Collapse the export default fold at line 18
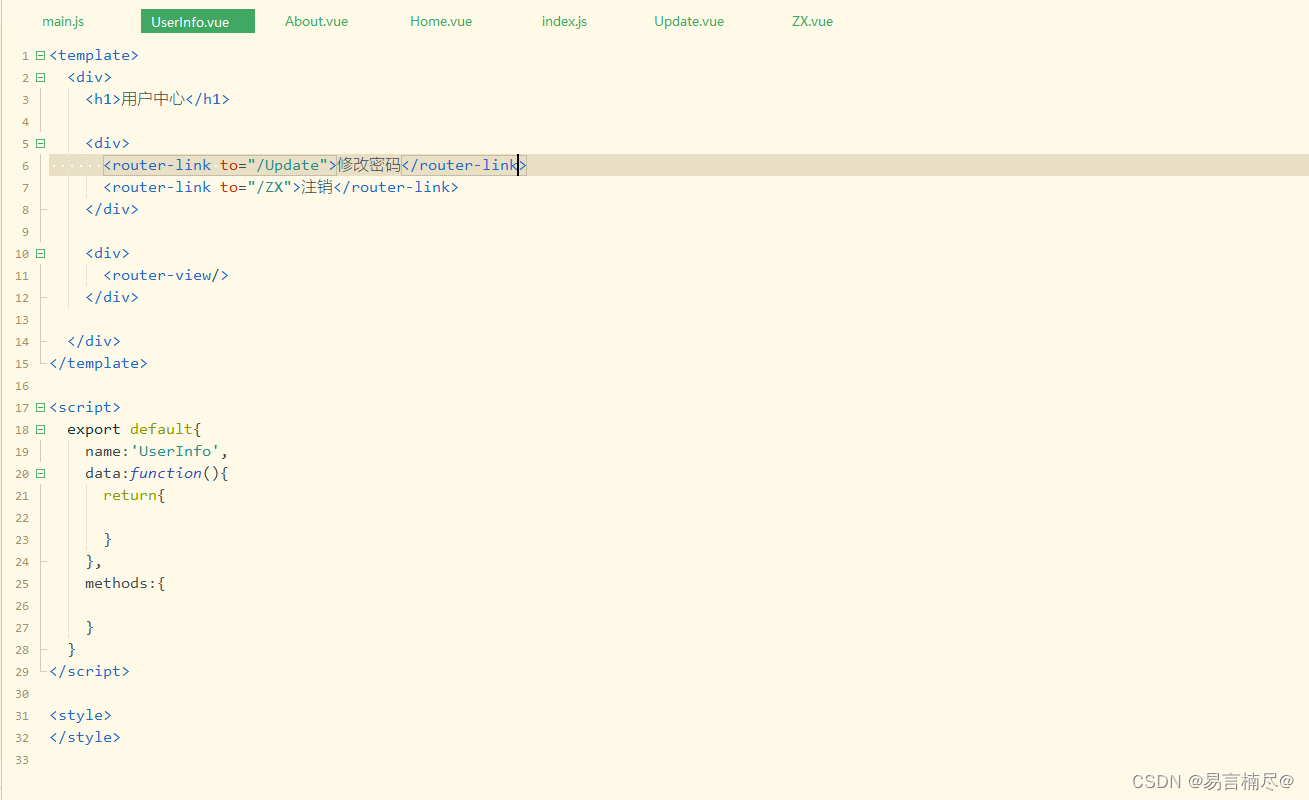Image resolution: width=1309 pixels, height=800 pixels. coord(39,429)
